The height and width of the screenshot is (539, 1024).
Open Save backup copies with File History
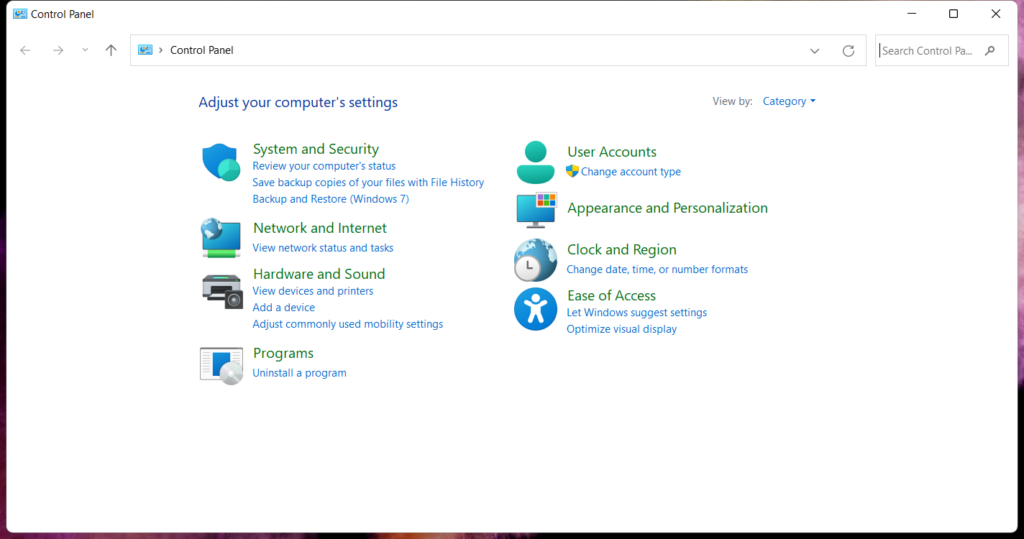(368, 182)
